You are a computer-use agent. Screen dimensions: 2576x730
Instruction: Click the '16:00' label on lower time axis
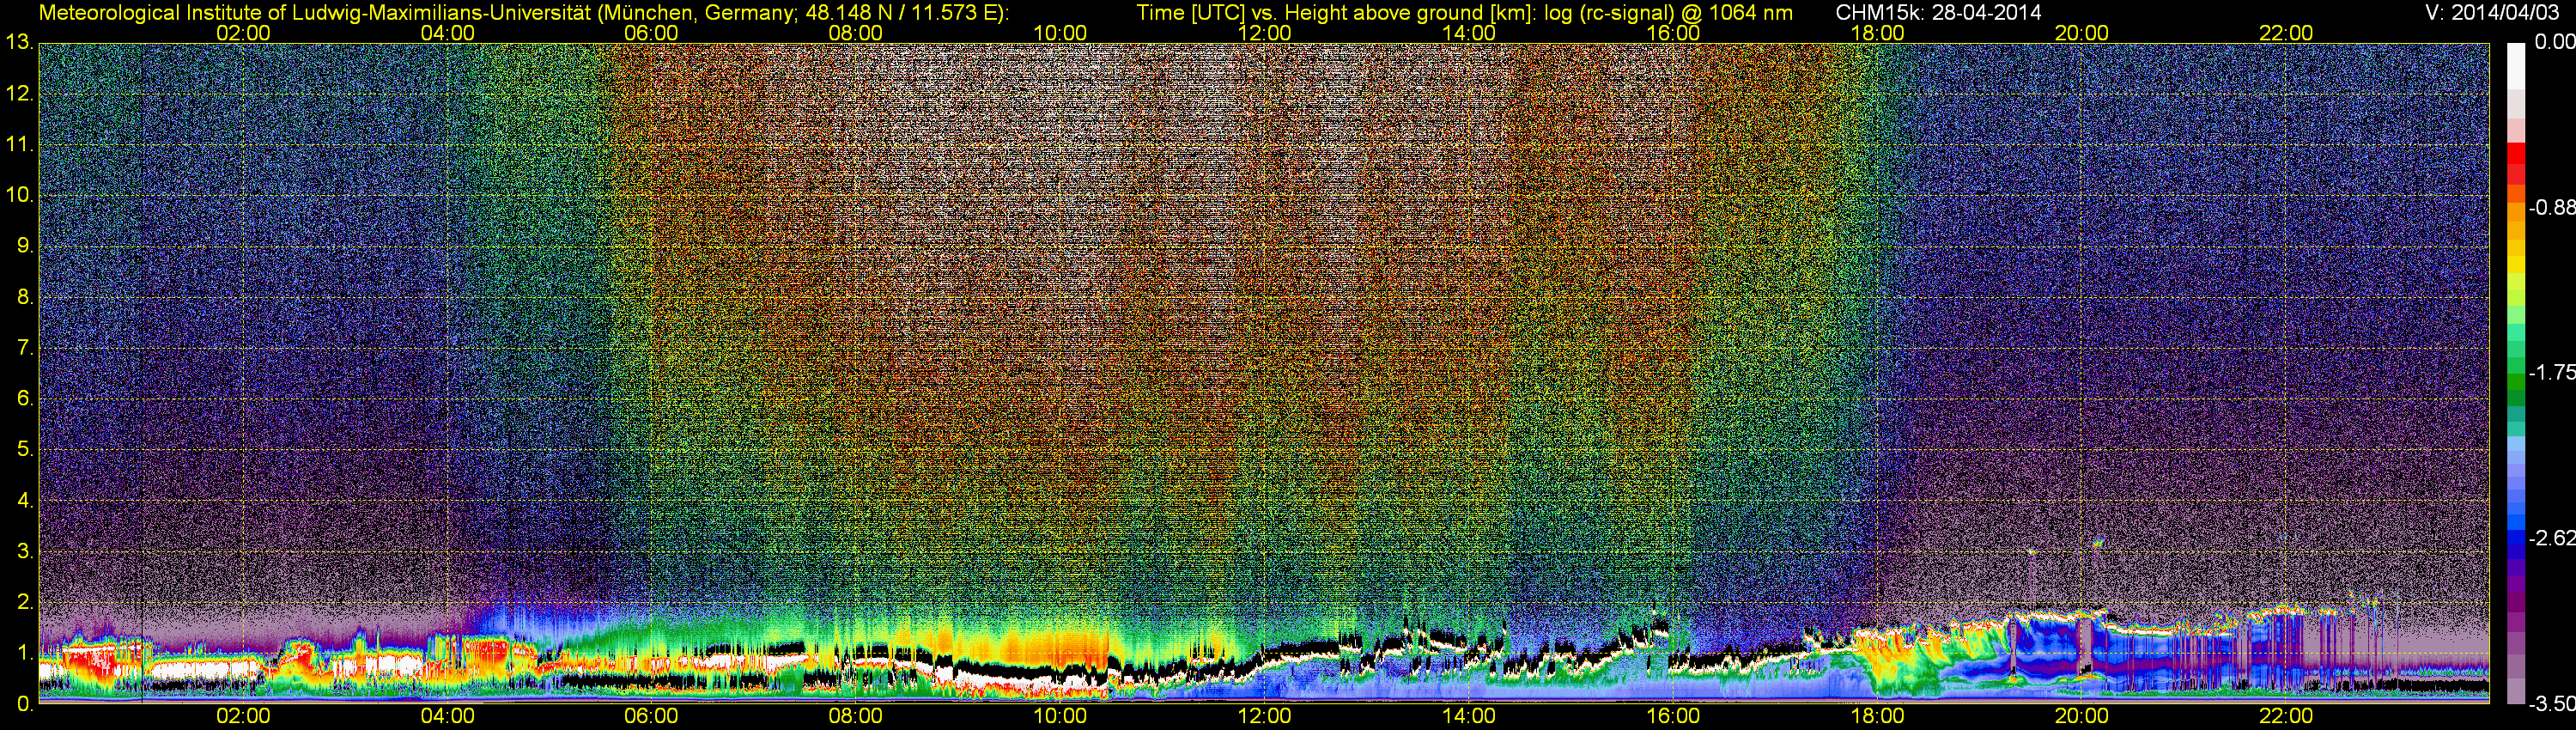[x=1673, y=716]
